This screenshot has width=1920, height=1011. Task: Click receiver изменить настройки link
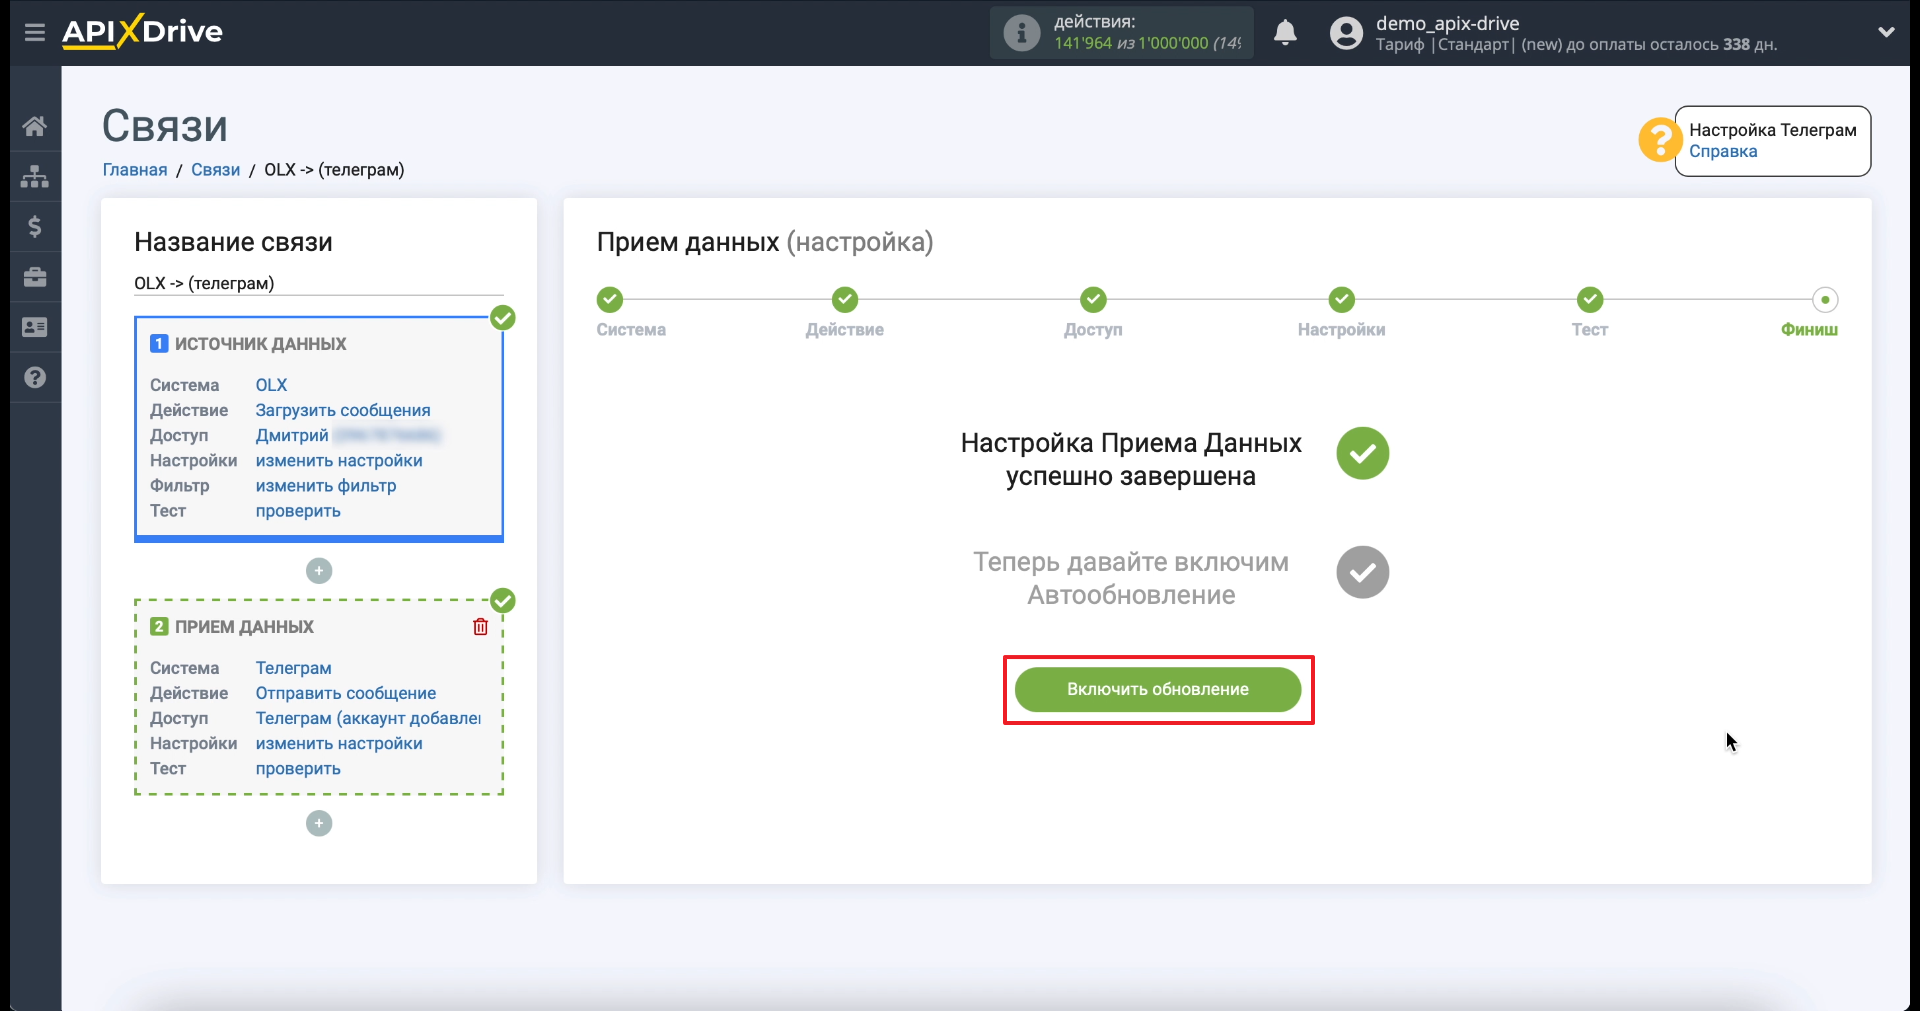[339, 743]
